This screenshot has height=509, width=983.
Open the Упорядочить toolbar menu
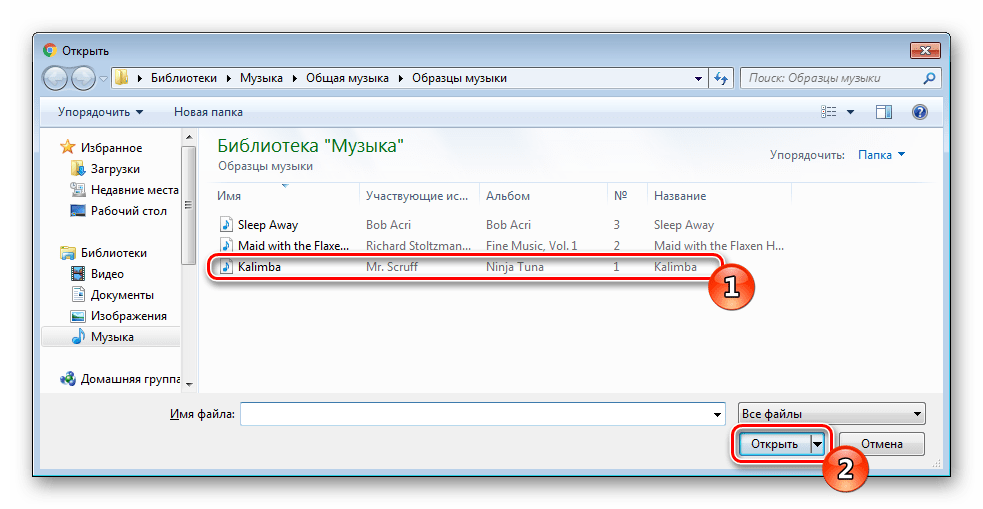[100, 112]
